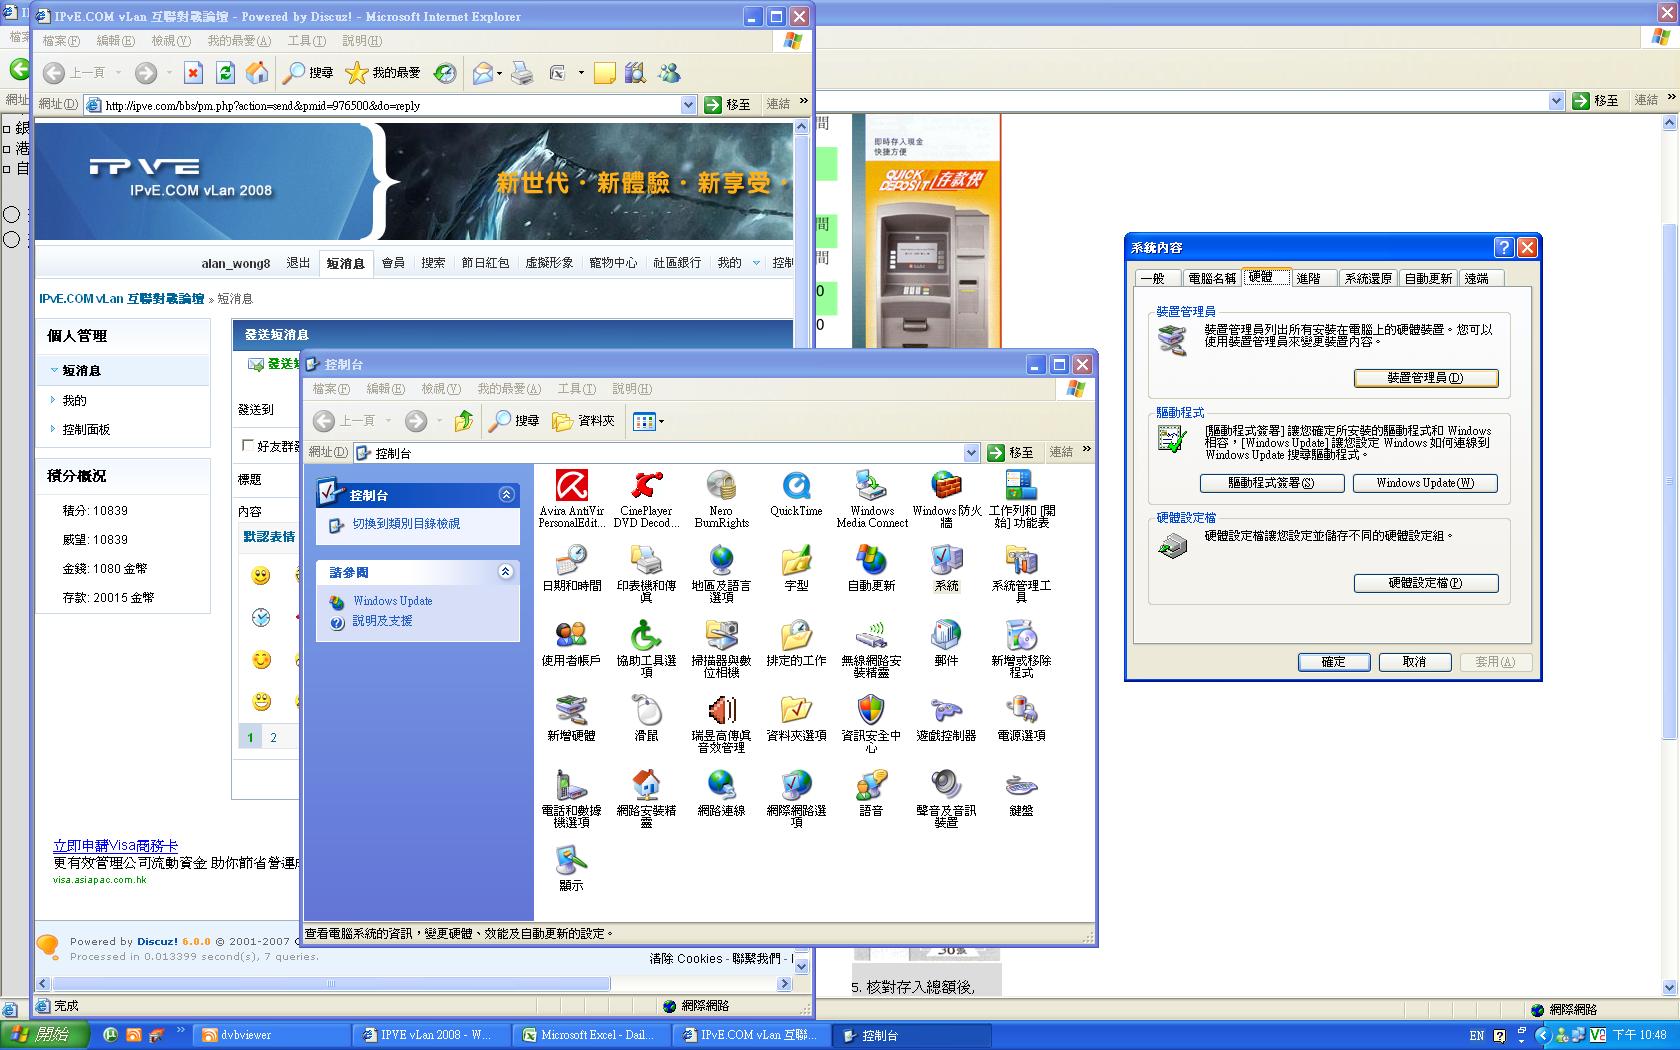This screenshot has height=1050, width=1680.
Task: Open the IE address bar dropdown
Action: click(688, 105)
